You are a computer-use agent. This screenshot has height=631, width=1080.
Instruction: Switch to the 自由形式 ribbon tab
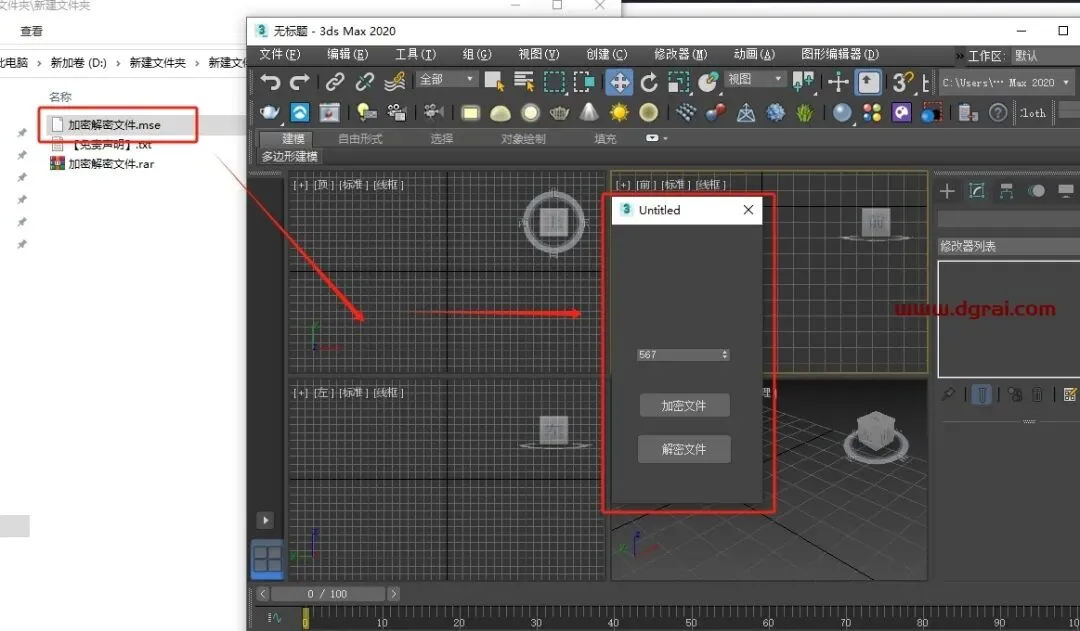click(360, 139)
